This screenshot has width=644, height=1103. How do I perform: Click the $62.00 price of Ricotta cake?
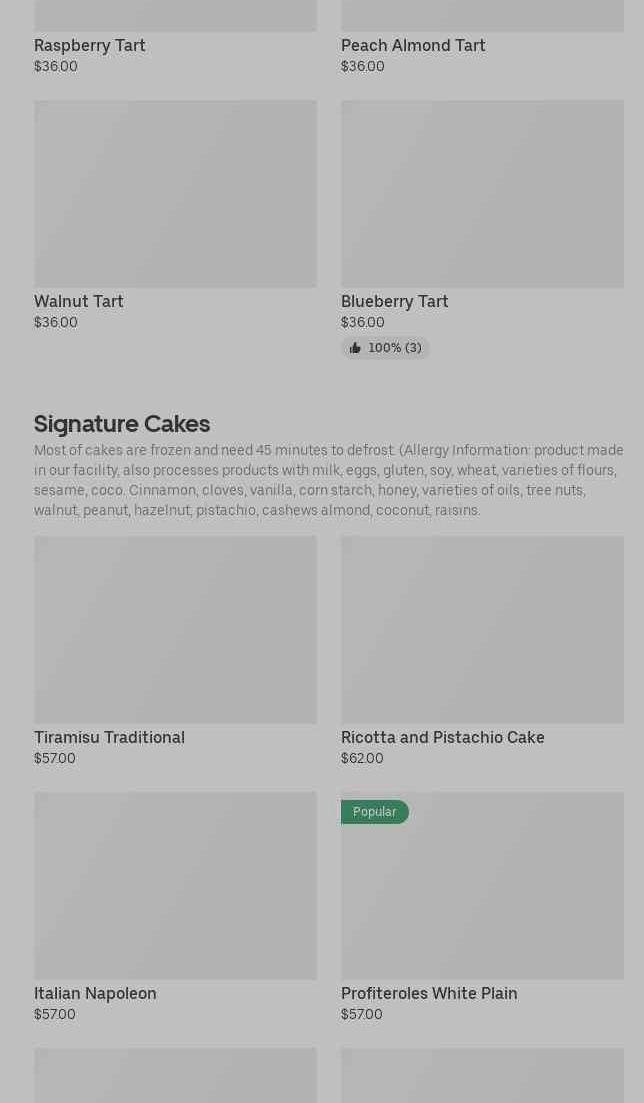[362, 758]
